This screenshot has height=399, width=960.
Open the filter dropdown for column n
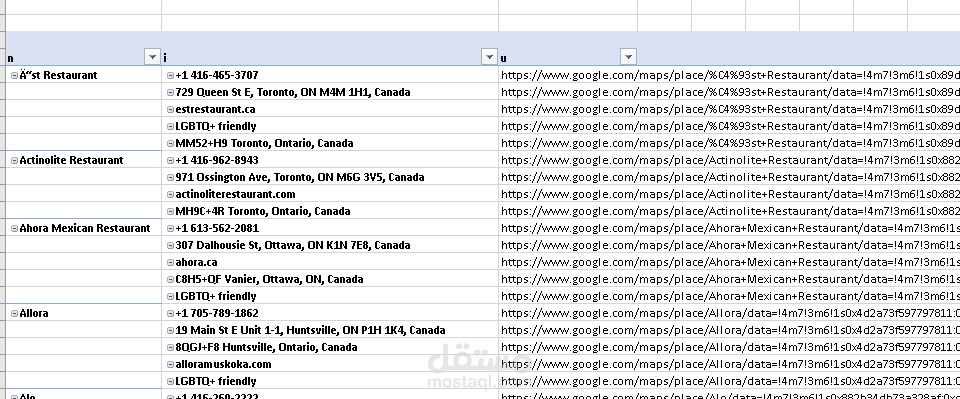pyautogui.click(x=152, y=57)
